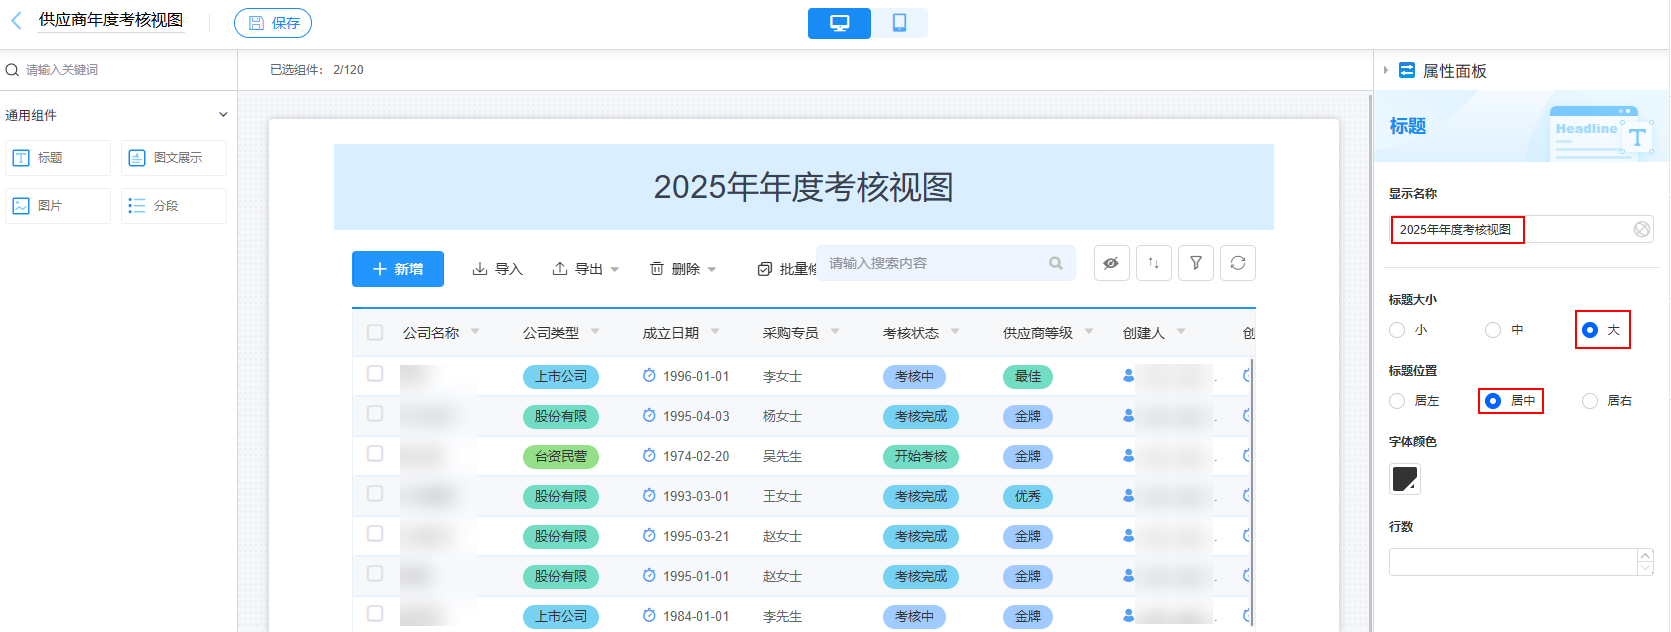Collapse the 属性面板 with its arrow
1671x632 pixels.
[1385, 70]
